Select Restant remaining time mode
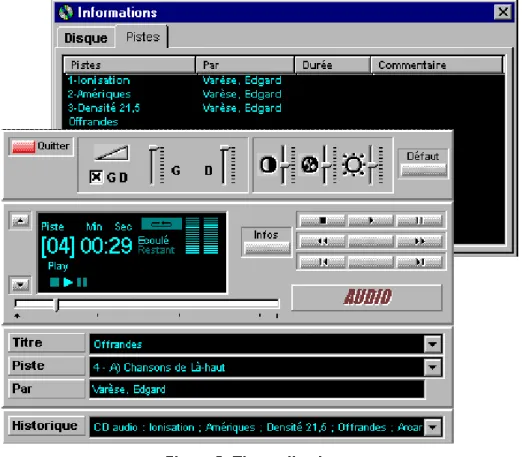This screenshot has height=457, width=522. tap(156, 250)
